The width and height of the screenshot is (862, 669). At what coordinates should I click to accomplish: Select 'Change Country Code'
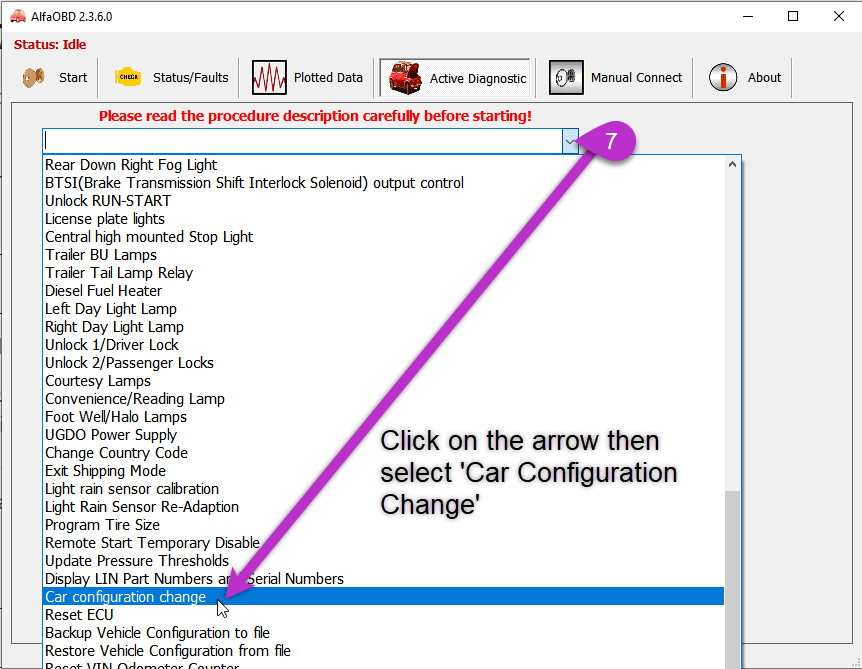(383, 453)
